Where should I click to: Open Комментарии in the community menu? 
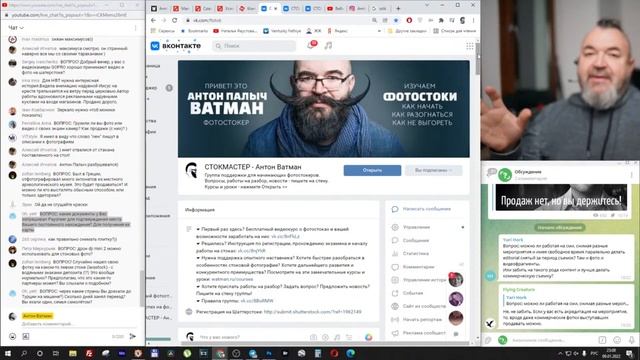418,267
